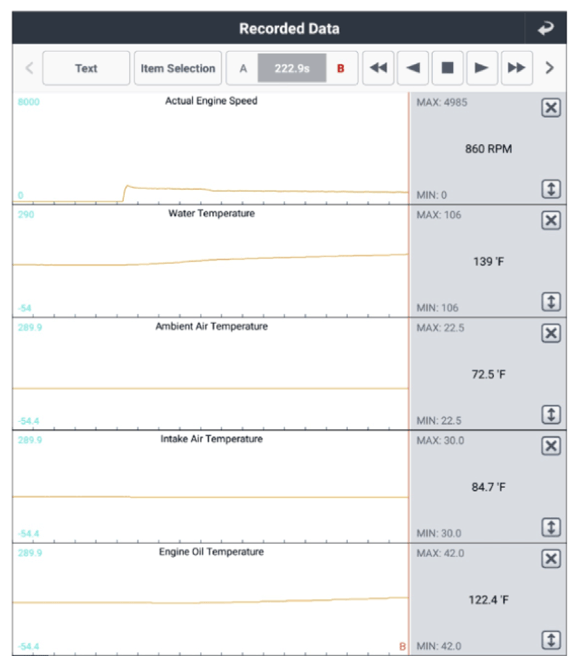
Task: Adjust the Engine Oil Temperature graph height
Action: click(x=551, y=640)
